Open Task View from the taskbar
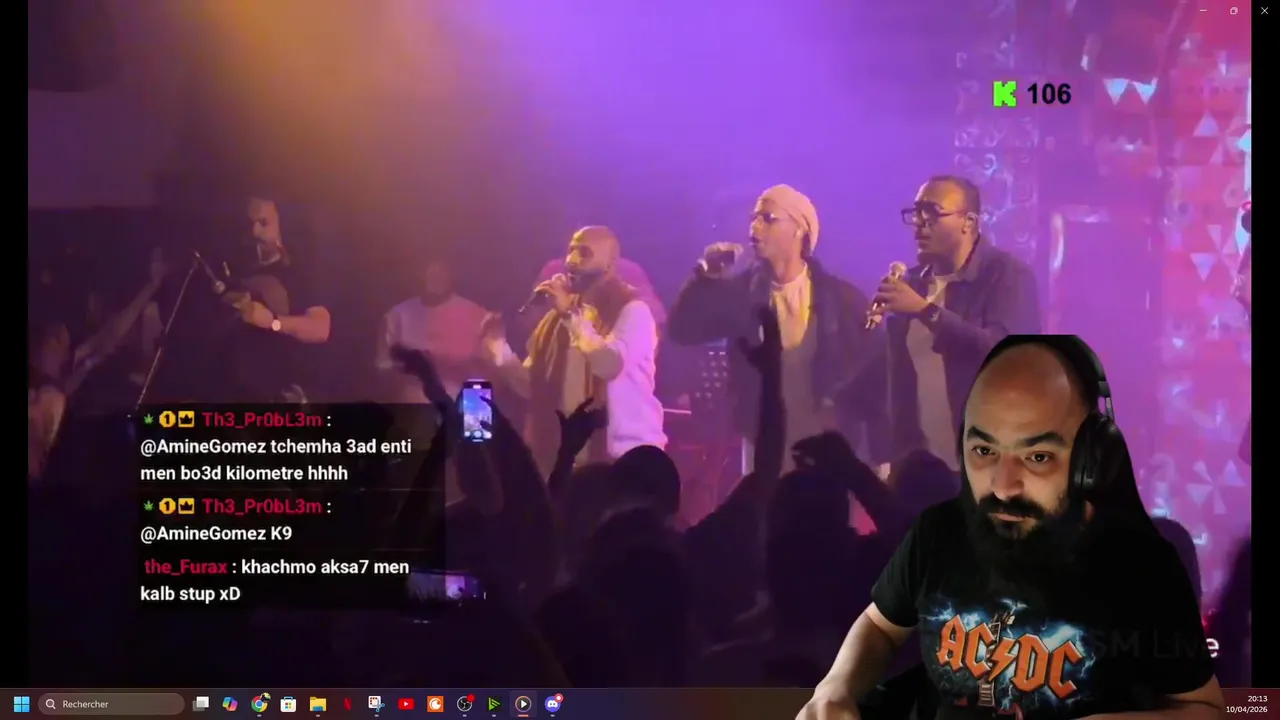Image resolution: width=1280 pixels, height=720 pixels. coord(201,704)
